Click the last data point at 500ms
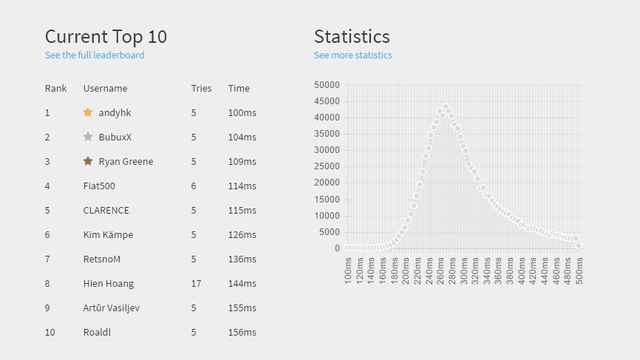Screen dimensions: 640x360 (x=578, y=246)
